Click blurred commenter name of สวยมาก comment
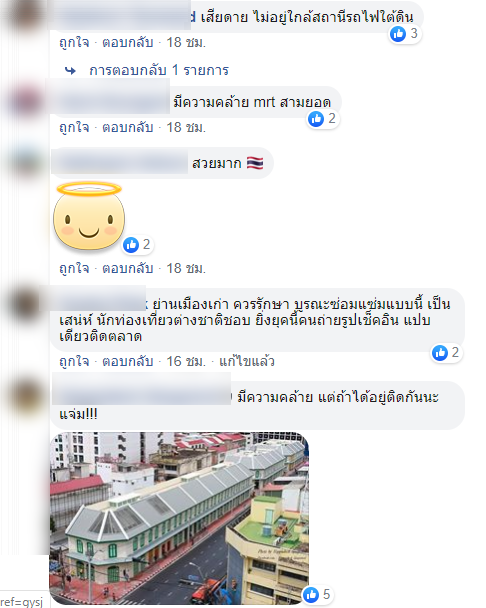 119,164
